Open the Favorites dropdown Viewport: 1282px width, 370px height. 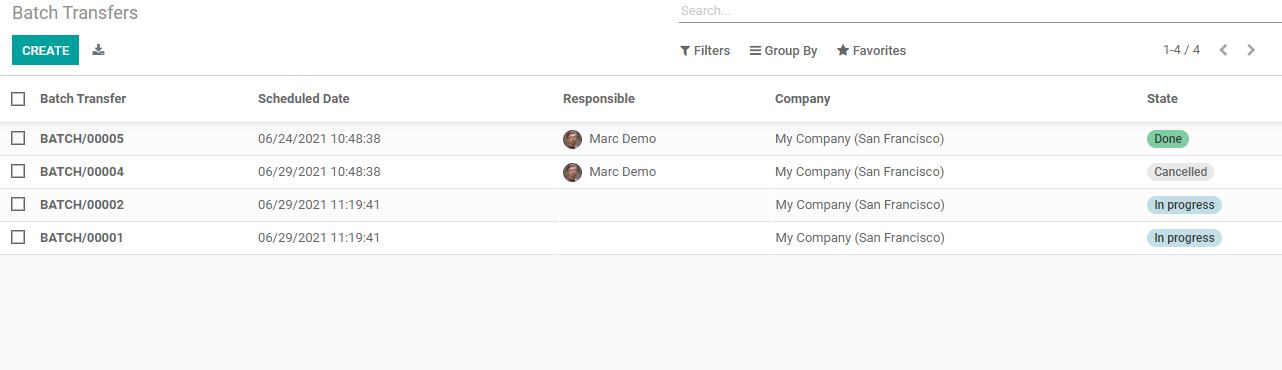[x=871, y=51]
